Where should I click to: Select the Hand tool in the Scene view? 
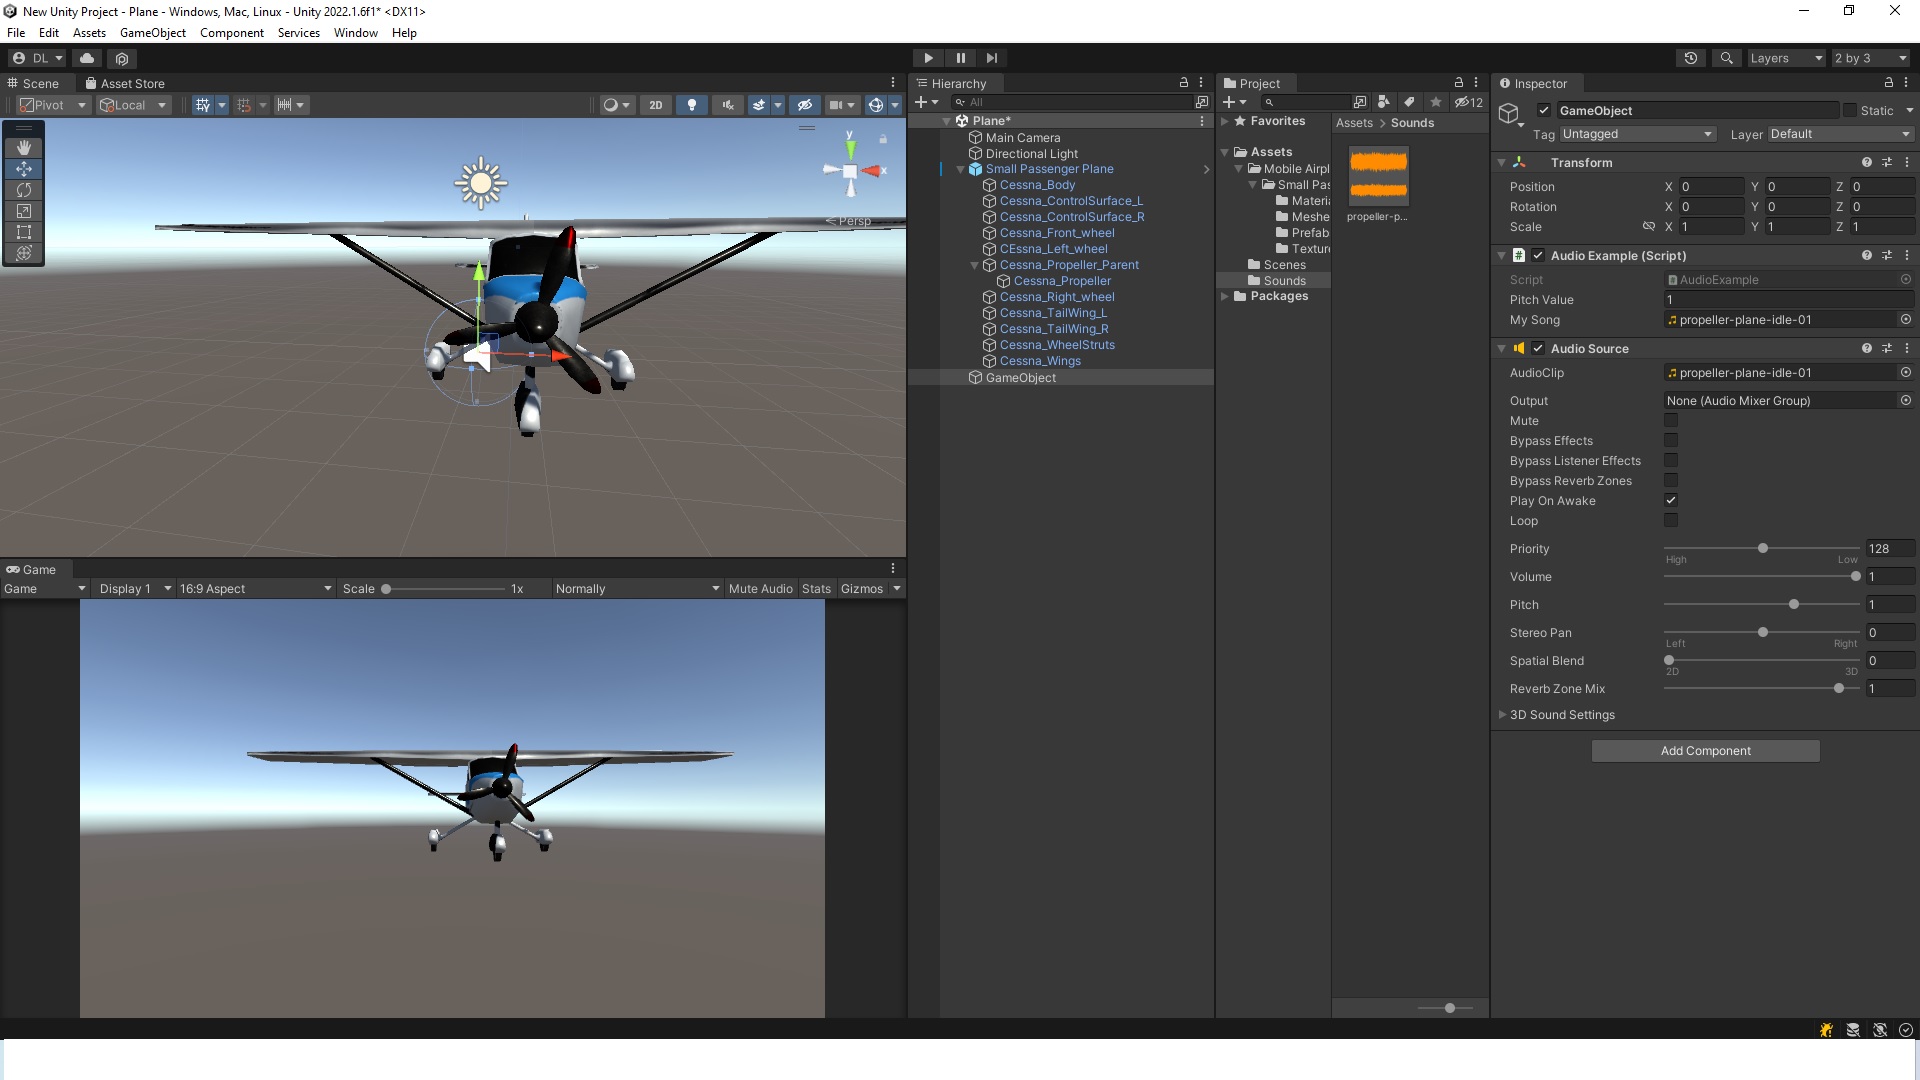(x=24, y=147)
